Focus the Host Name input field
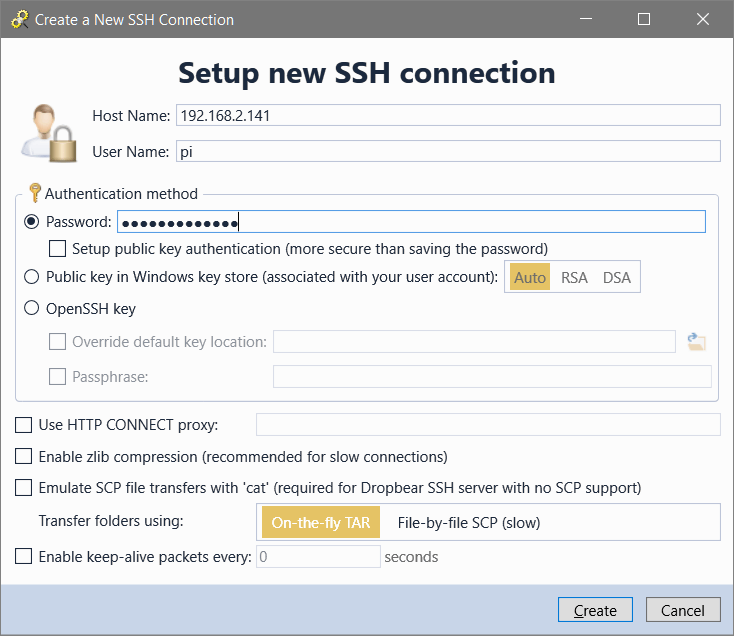Viewport: 734px width, 636px height. (x=448, y=115)
